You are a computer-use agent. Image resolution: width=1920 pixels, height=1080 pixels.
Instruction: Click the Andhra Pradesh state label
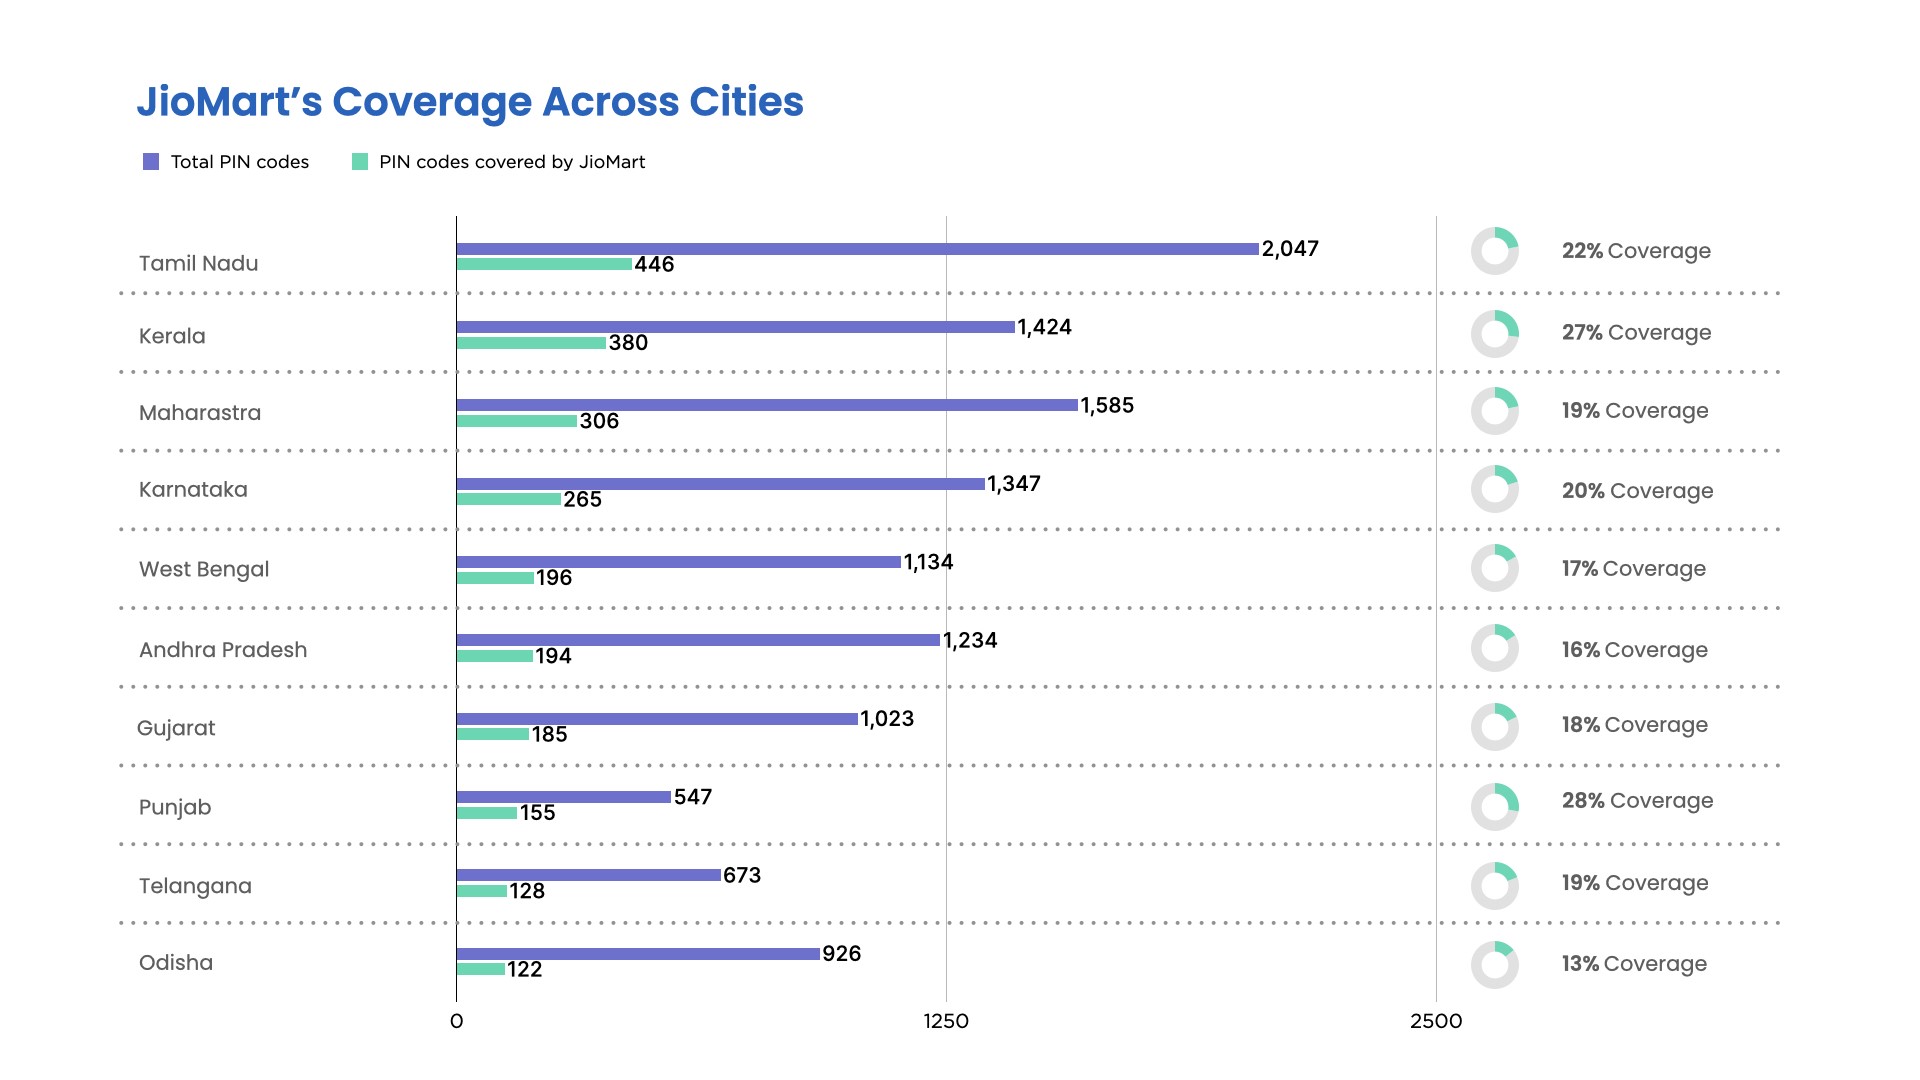(223, 650)
